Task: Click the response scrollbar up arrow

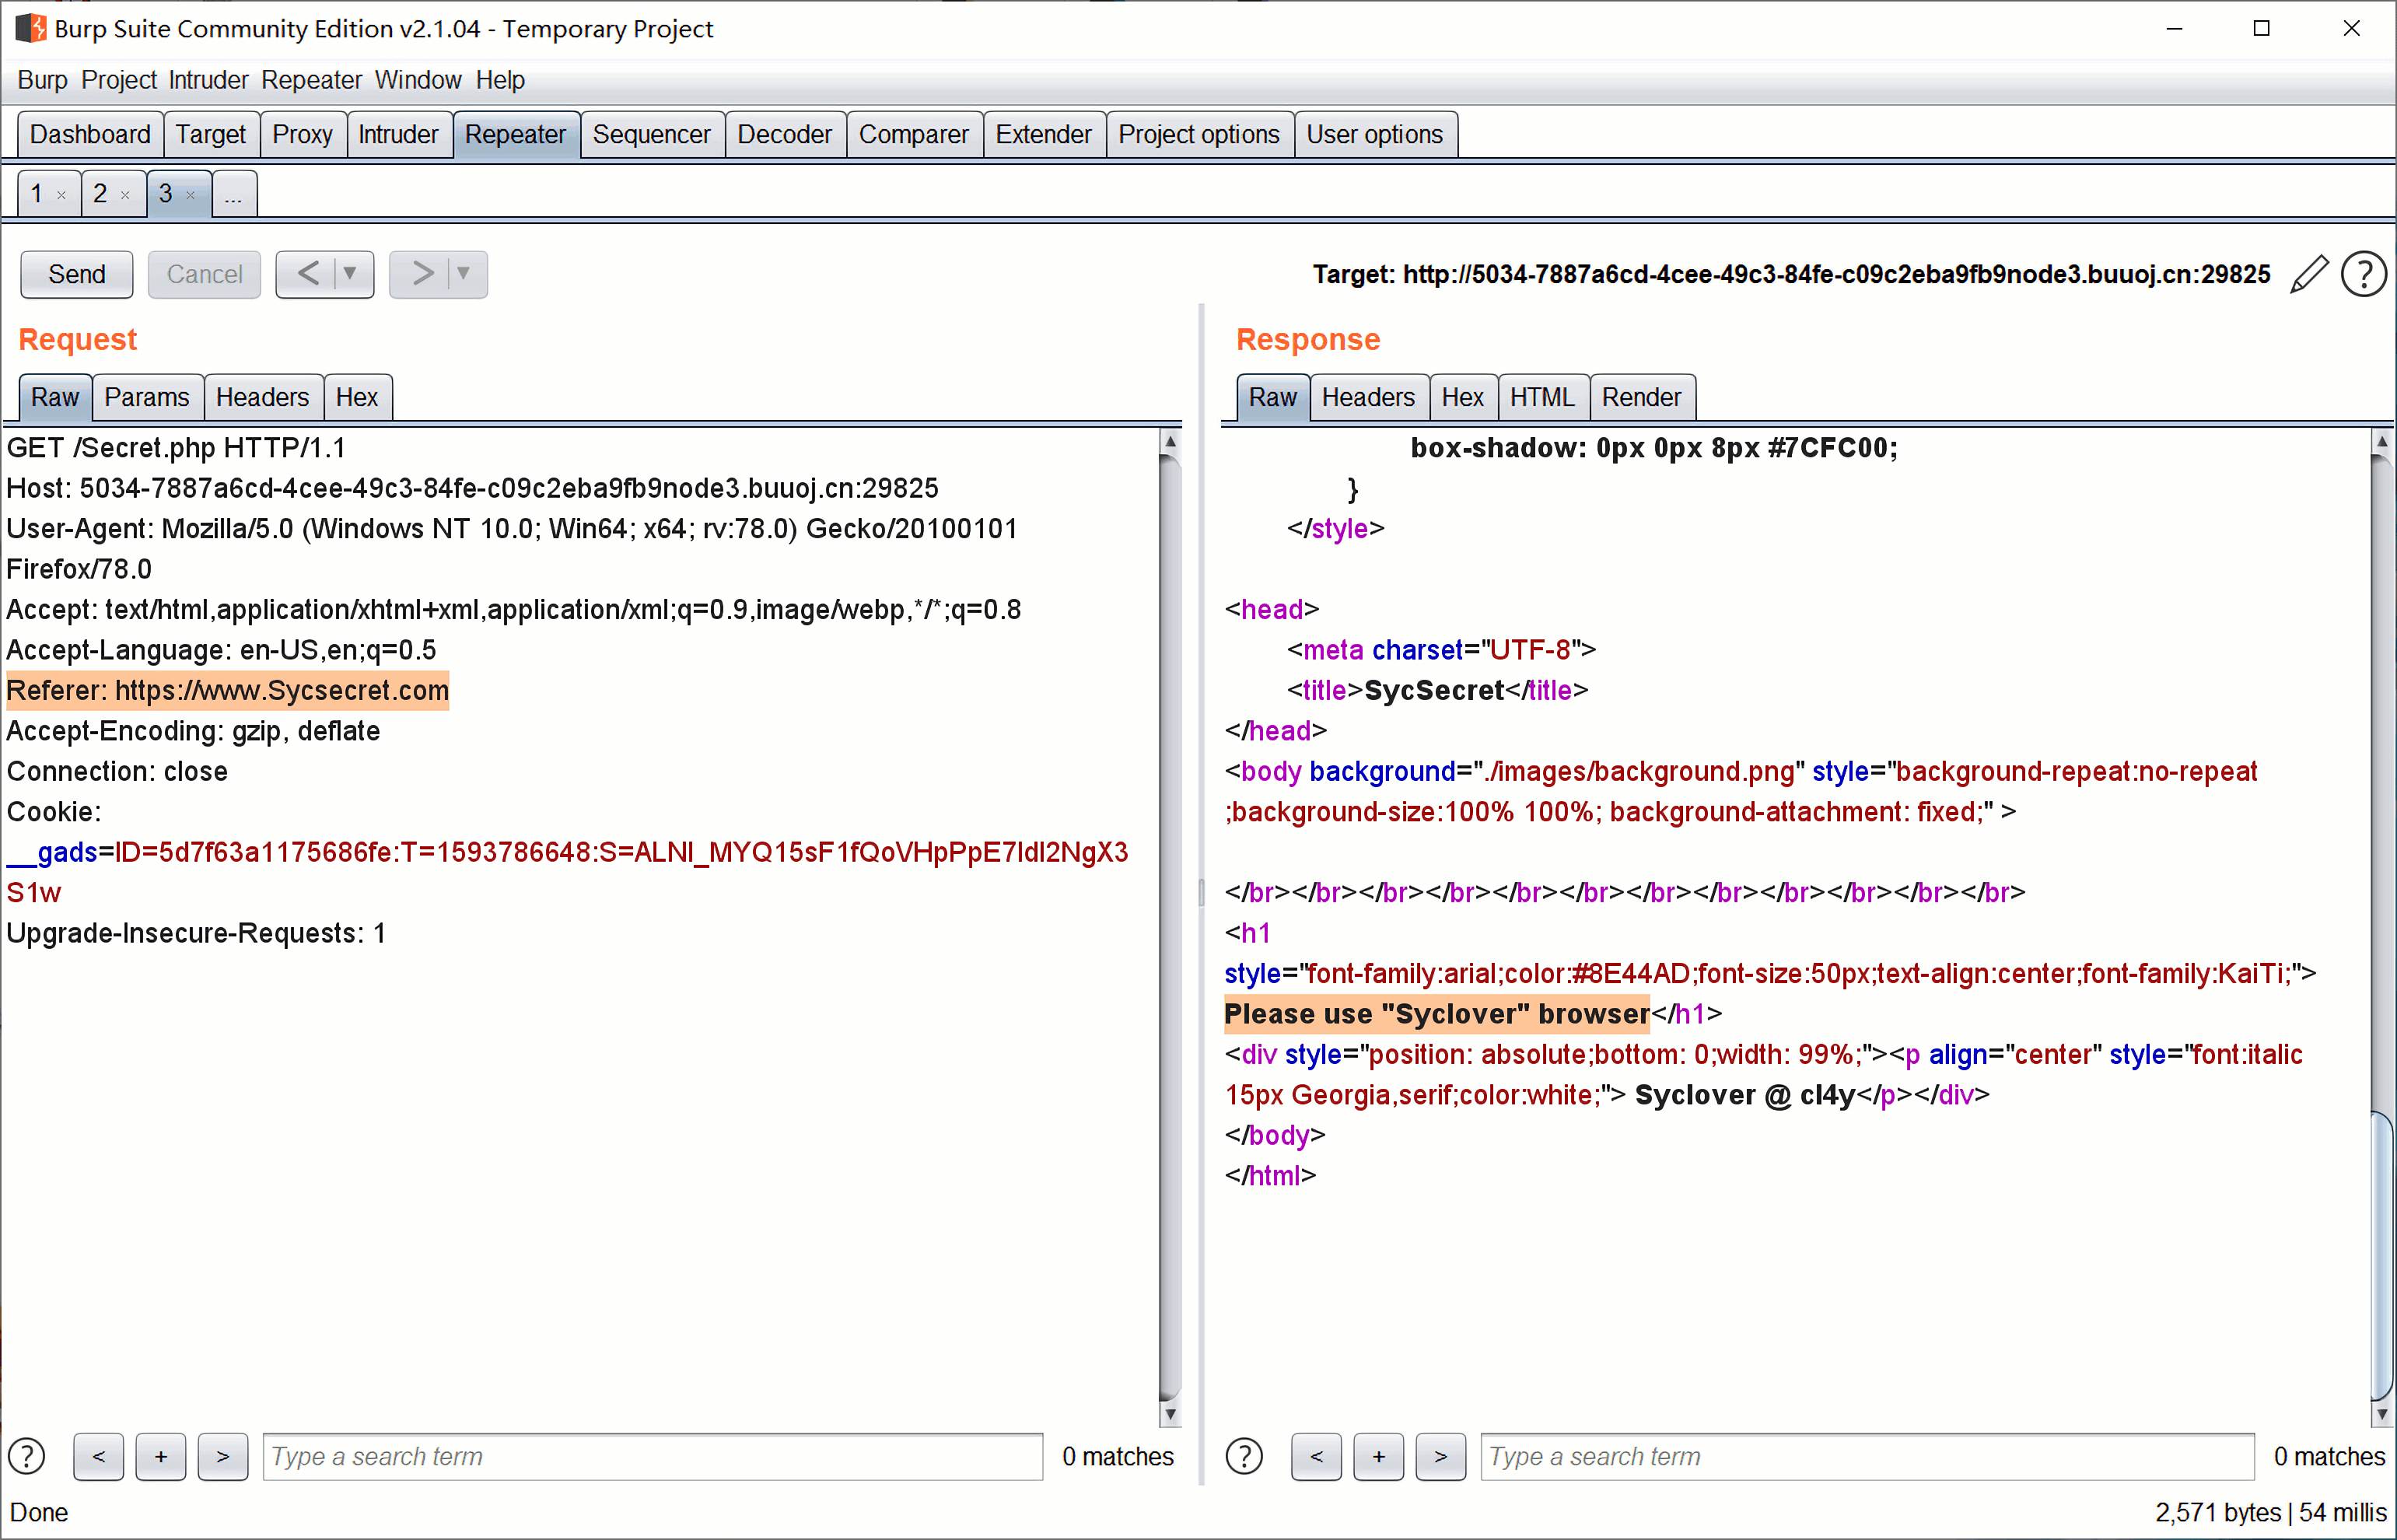Action: tap(2382, 441)
